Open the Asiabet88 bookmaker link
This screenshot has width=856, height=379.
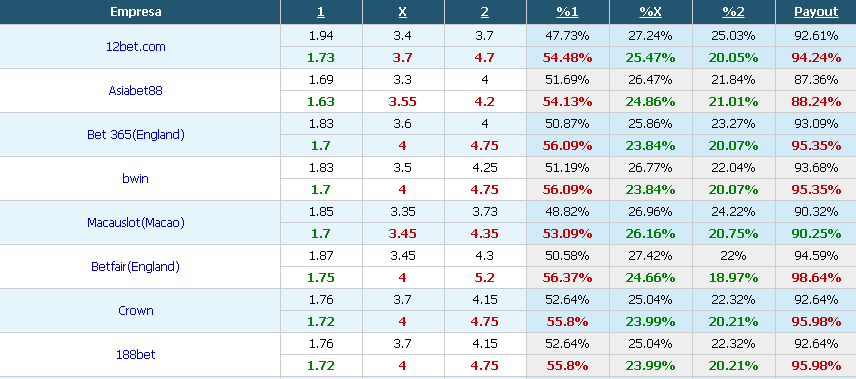(135, 91)
